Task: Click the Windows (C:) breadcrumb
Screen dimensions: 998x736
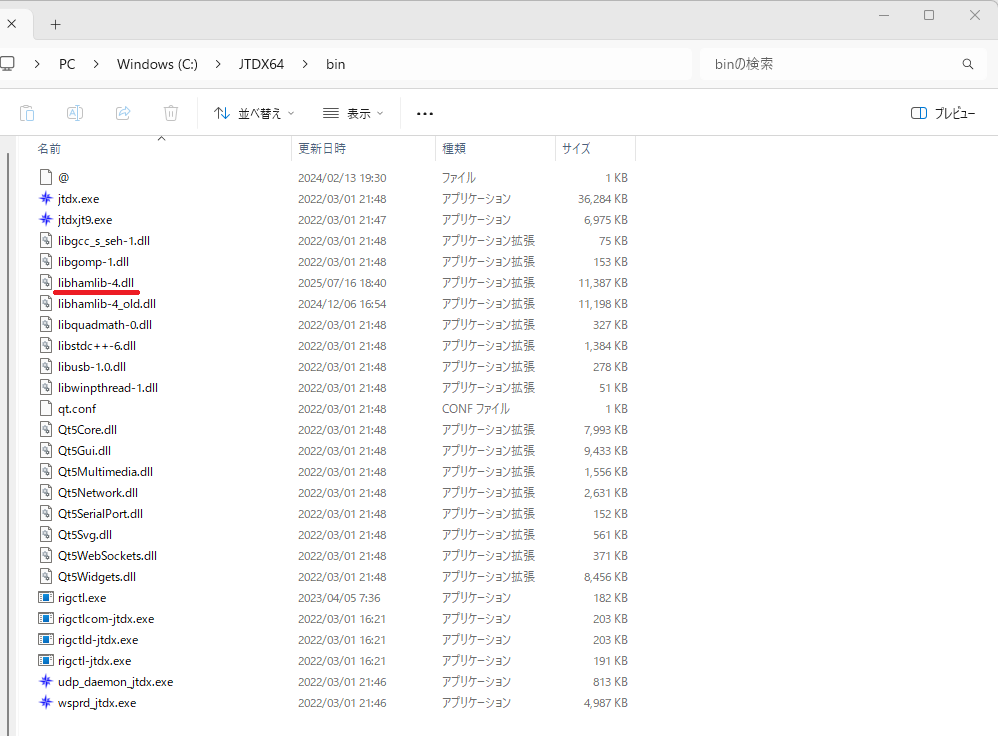Action: (157, 64)
